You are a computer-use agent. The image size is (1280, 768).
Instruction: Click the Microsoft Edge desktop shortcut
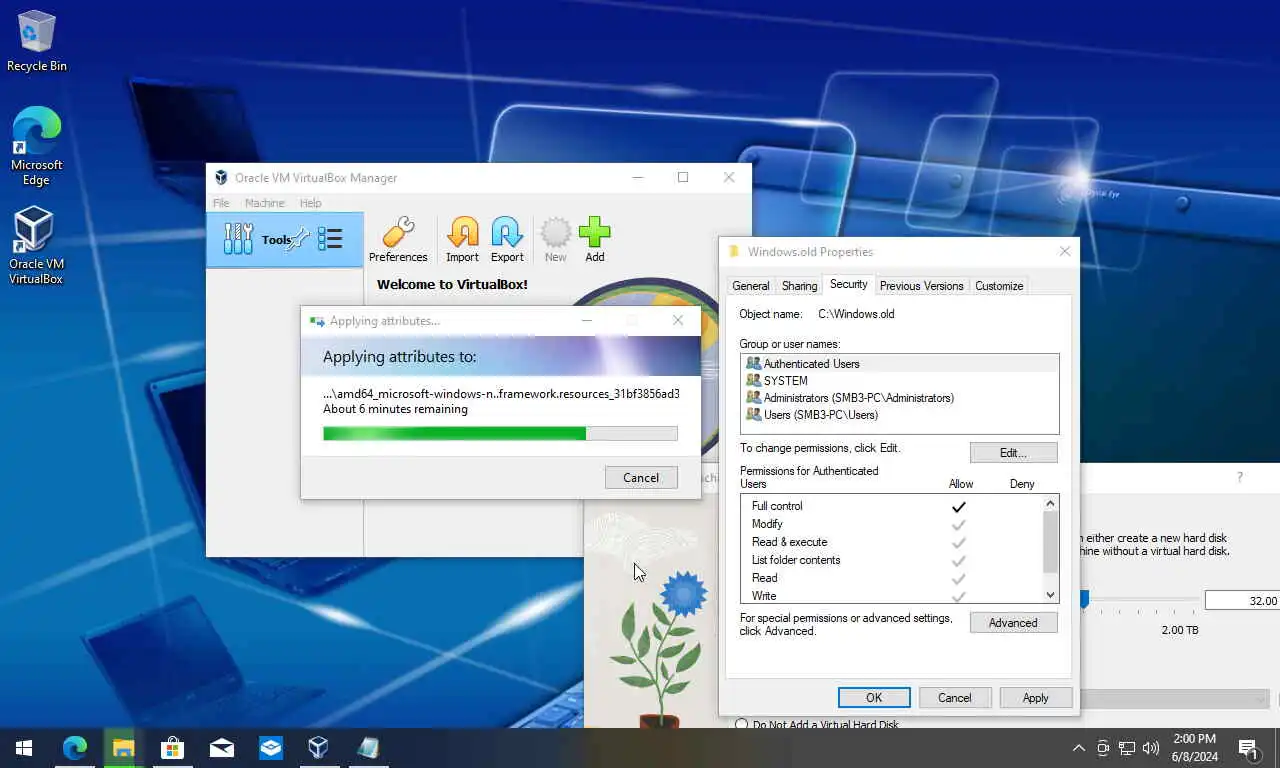click(x=37, y=147)
